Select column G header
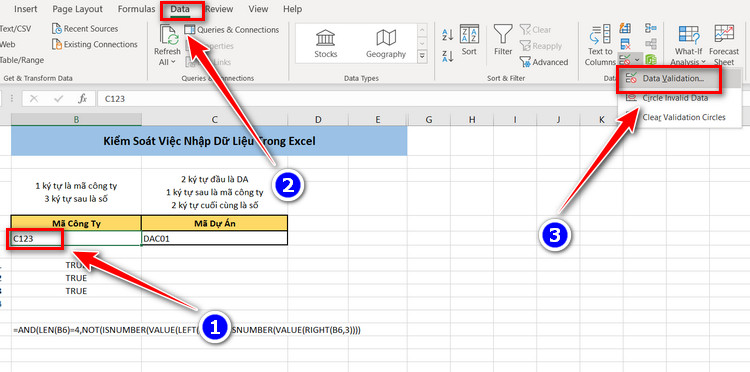The width and height of the screenshot is (750, 372). [x=429, y=120]
